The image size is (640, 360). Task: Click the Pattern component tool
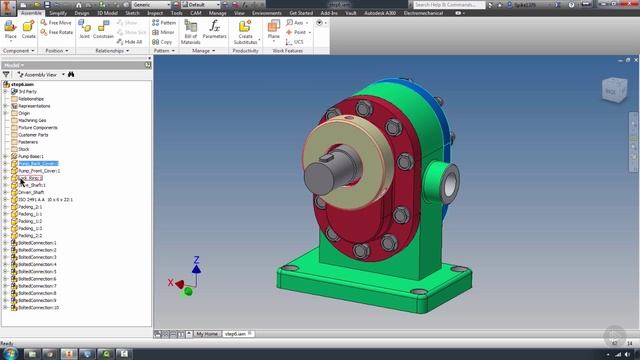click(164, 23)
